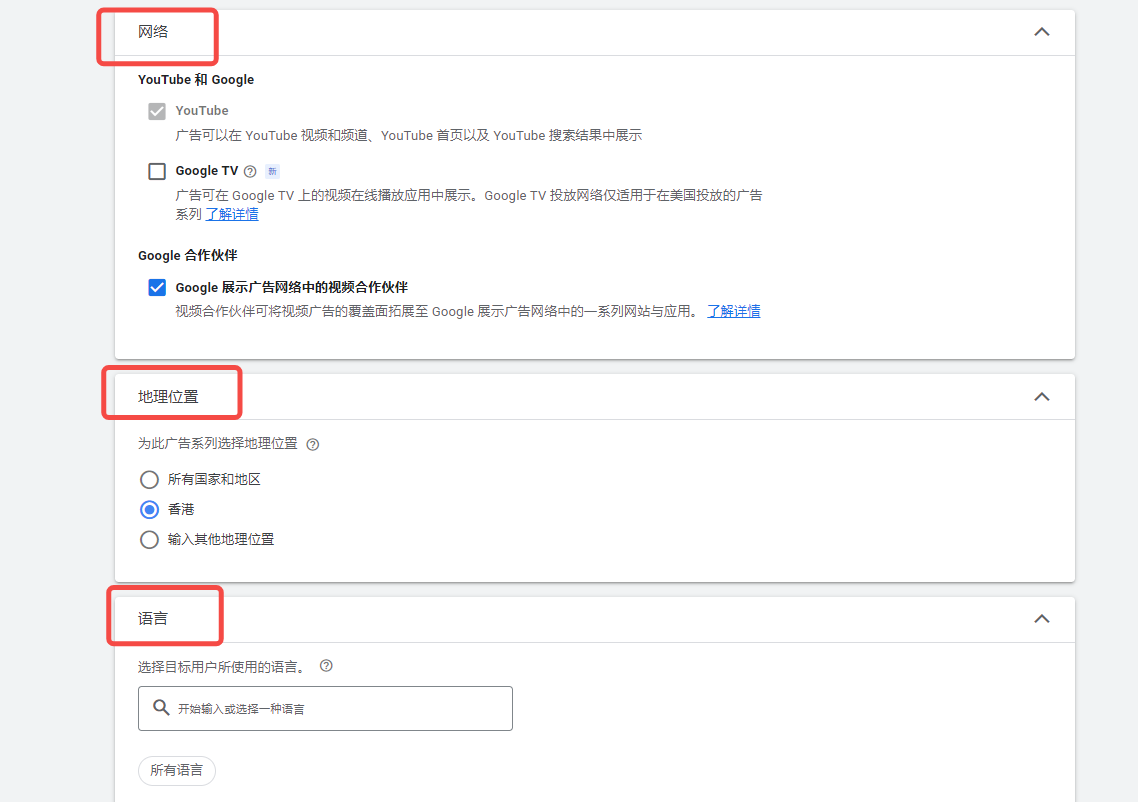Click the 网络 section header title
Viewport: 1138px width, 802px height.
coord(153,32)
